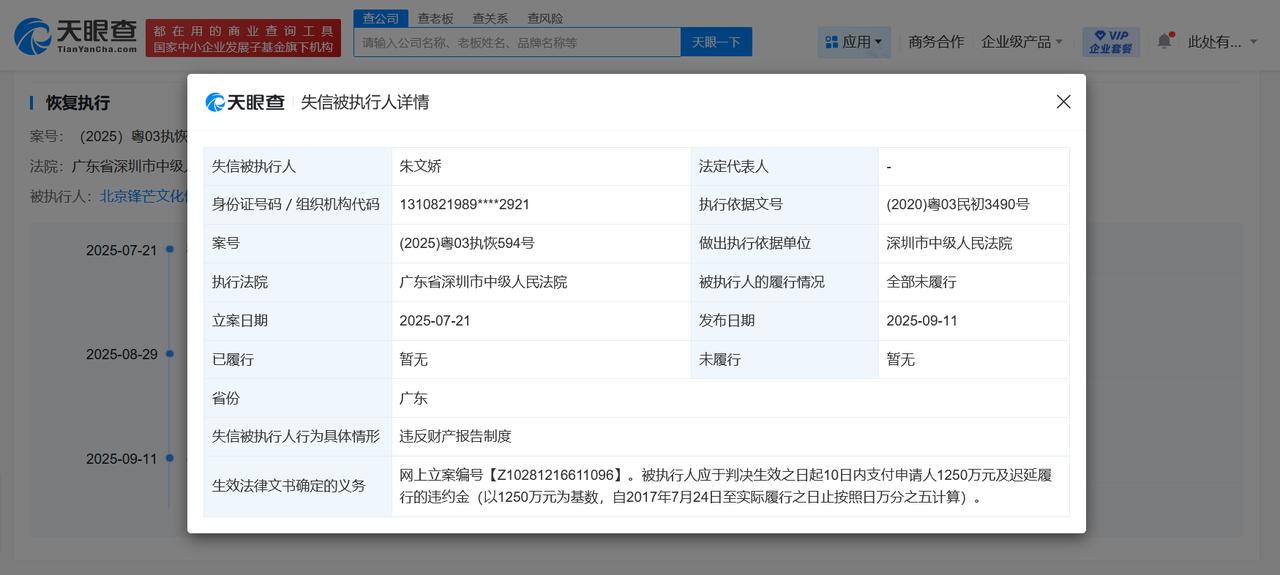
Task: Select the 查关系 search tab
Action: tap(490, 18)
